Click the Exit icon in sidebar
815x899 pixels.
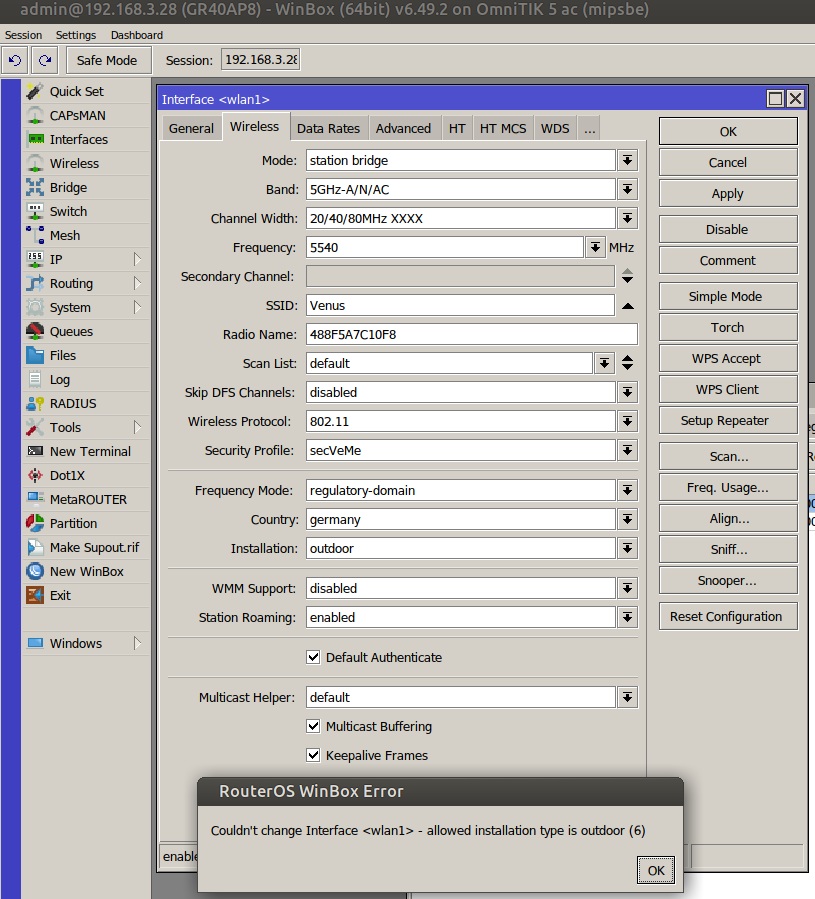[x=35, y=596]
